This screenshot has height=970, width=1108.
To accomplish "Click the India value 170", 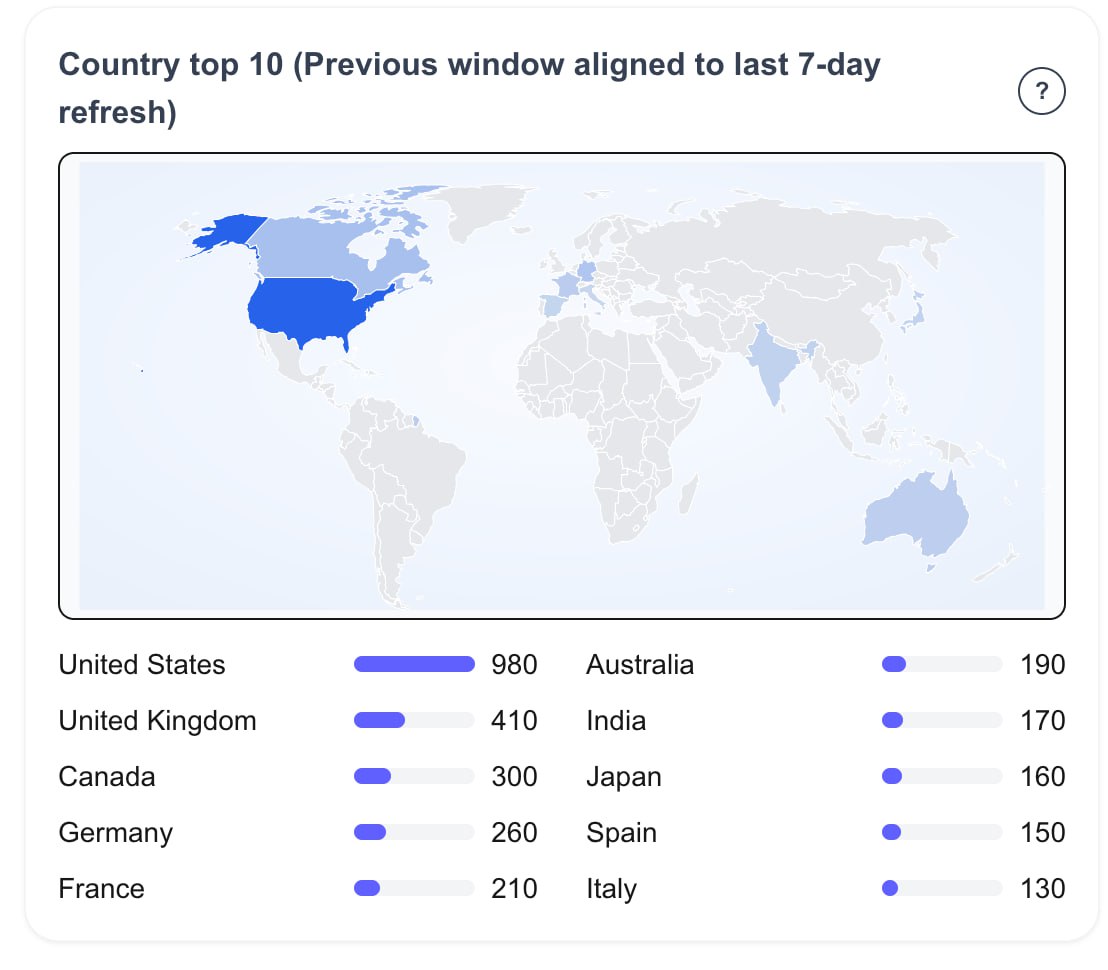I will click(x=1042, y=721).
